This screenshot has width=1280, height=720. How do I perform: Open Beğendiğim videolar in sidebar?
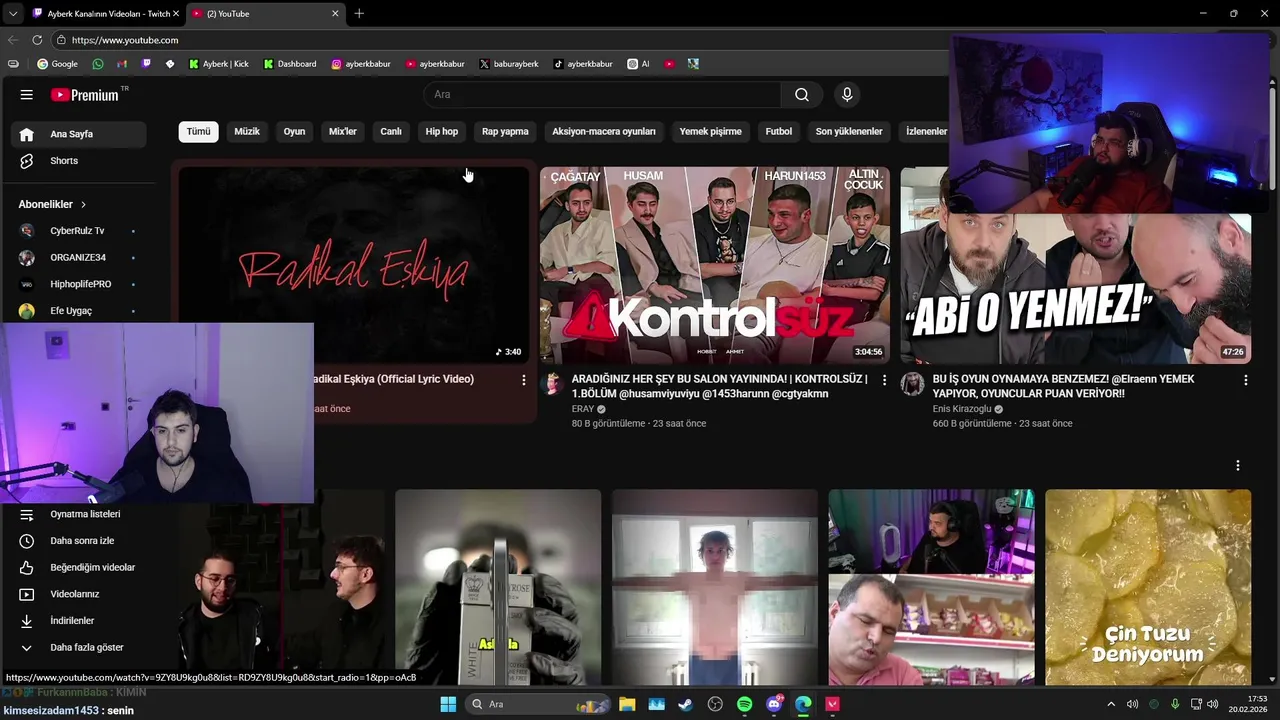coord(79,567)
